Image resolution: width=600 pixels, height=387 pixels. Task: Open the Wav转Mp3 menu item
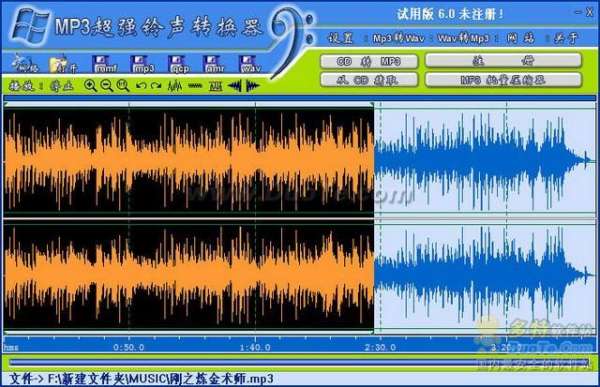[x=463, y=38]
